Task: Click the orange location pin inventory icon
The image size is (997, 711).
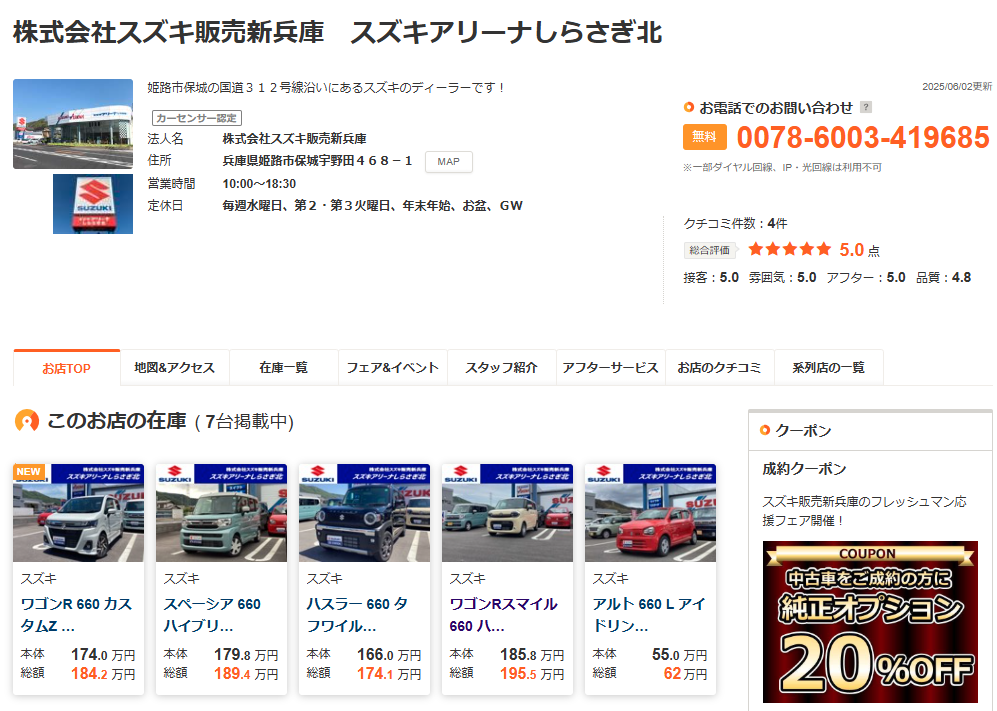Action: pos(26,421)
